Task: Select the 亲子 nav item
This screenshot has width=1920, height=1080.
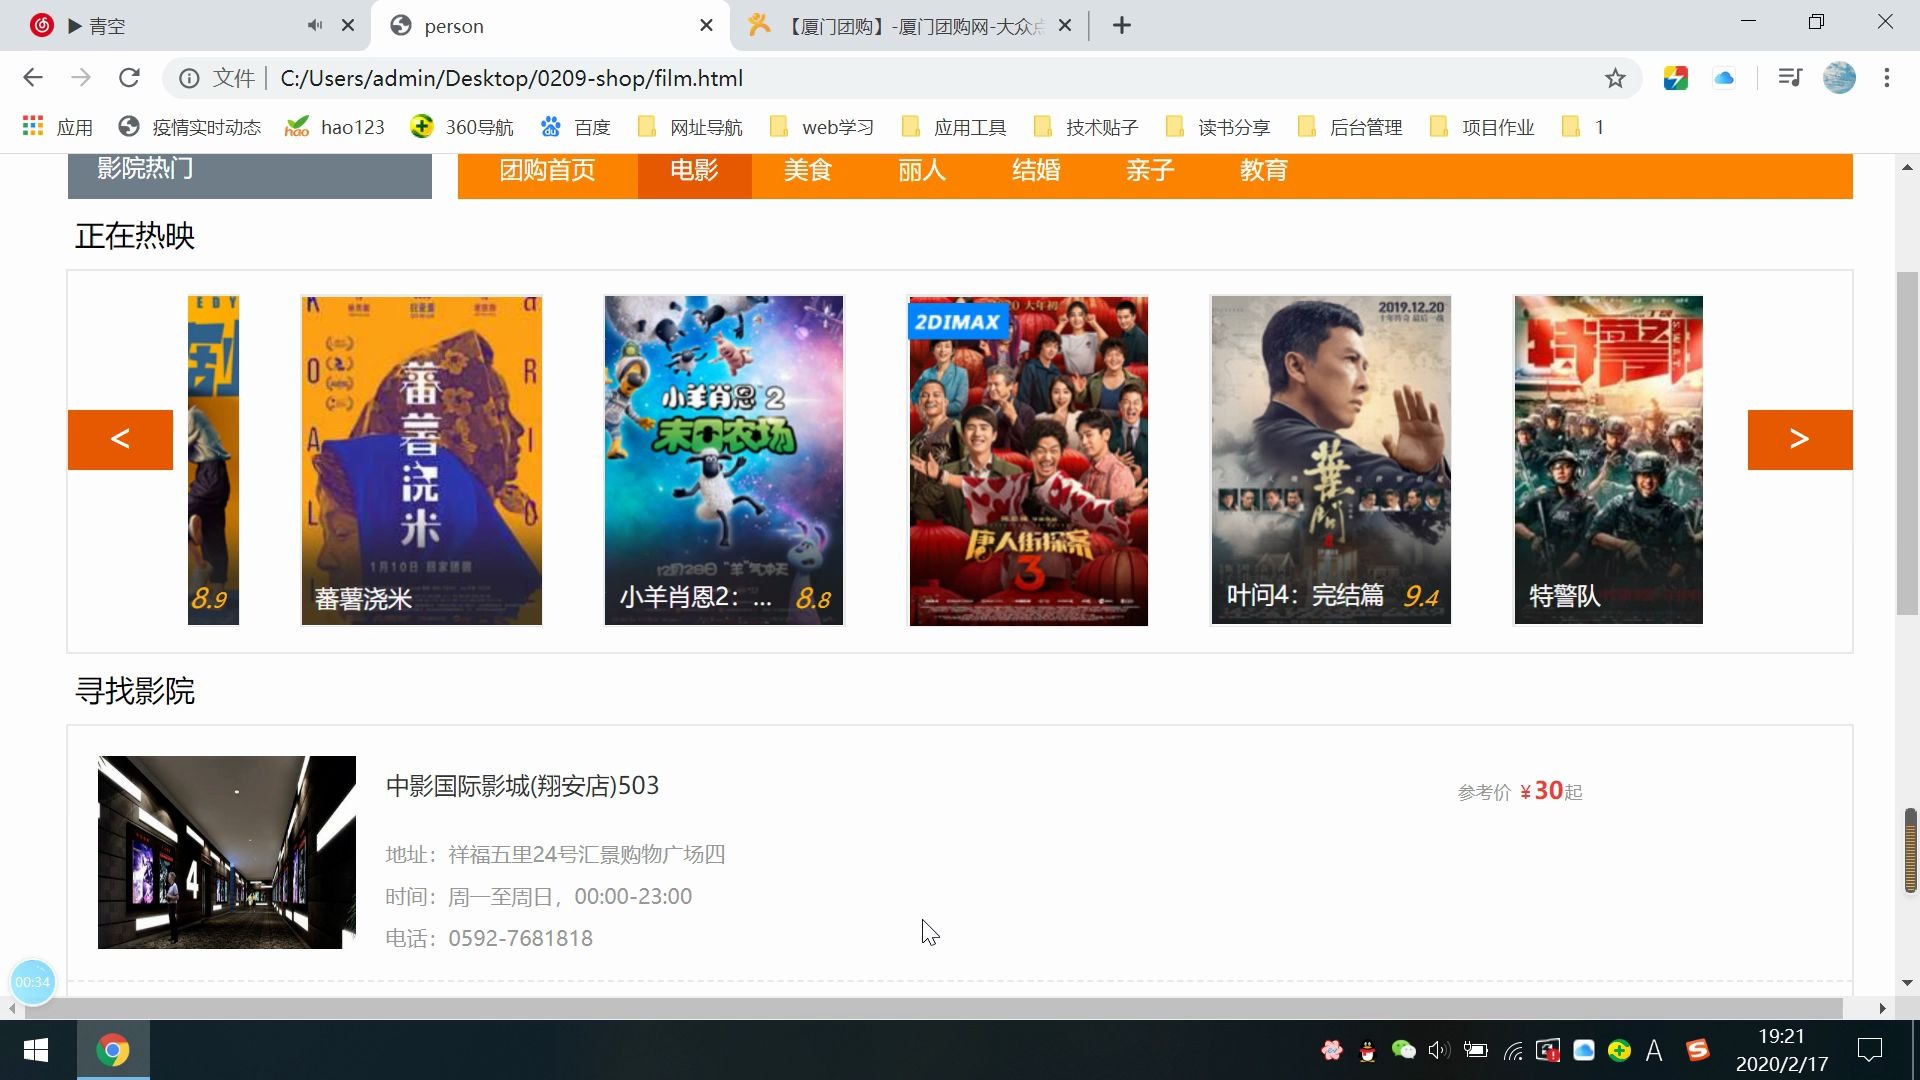Action: pos(1150,171)
